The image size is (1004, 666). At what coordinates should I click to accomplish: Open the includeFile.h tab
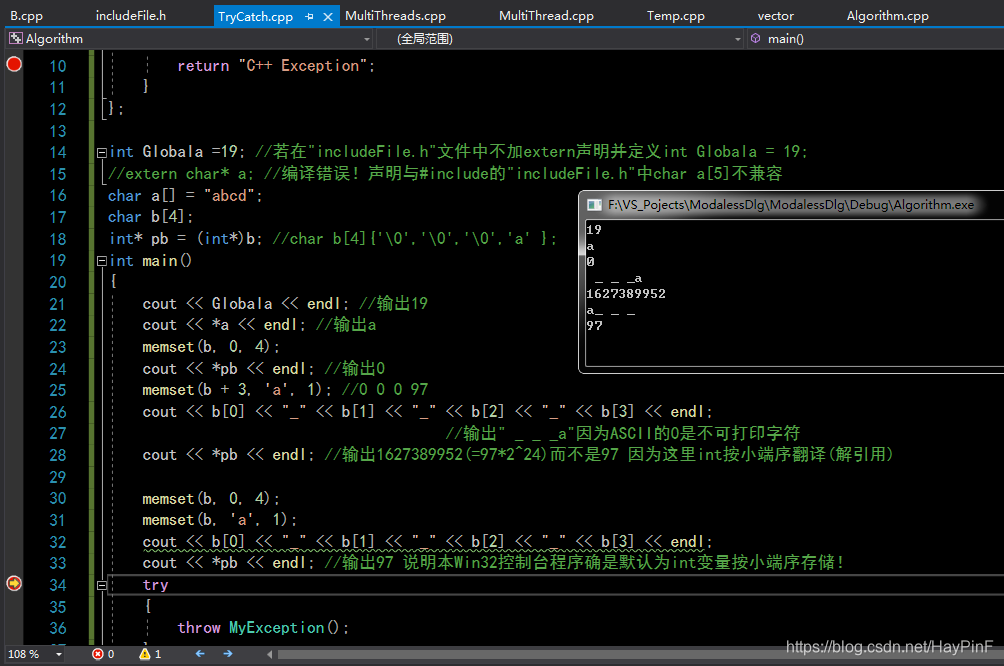click(131, 15)
